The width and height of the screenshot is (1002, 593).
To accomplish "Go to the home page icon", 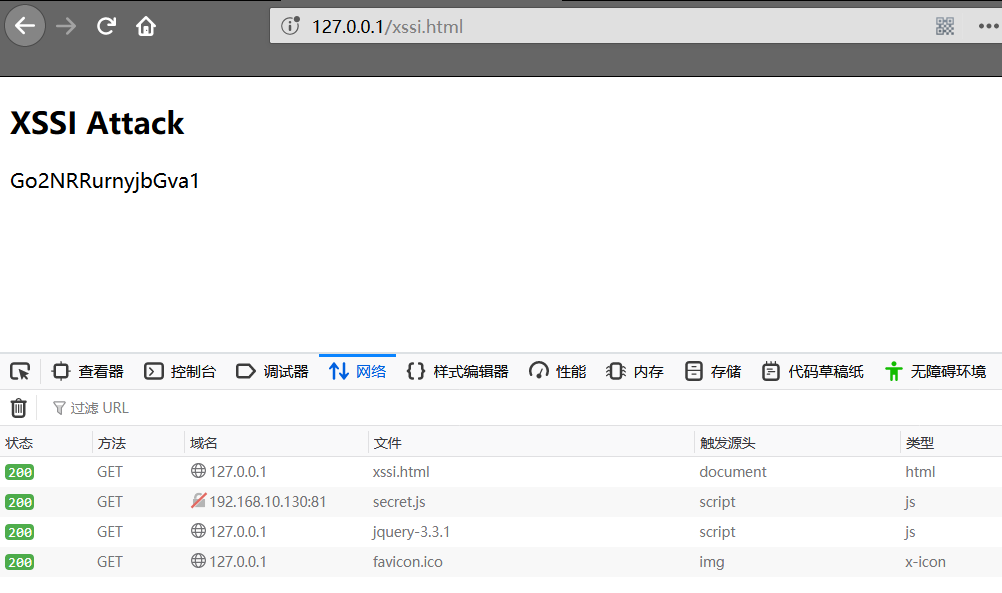I will 146,26.
